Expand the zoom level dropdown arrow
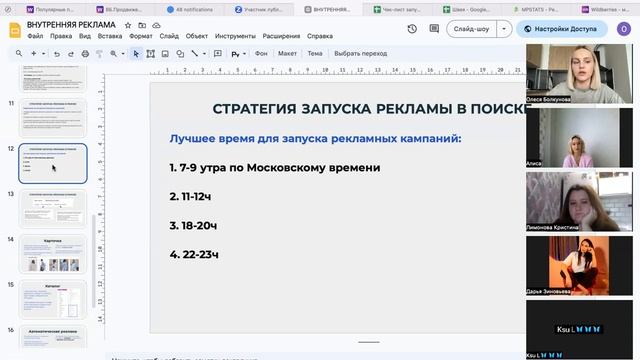Image resolution: width=640 pixels, height=360 pixels. tap(123, 53)
